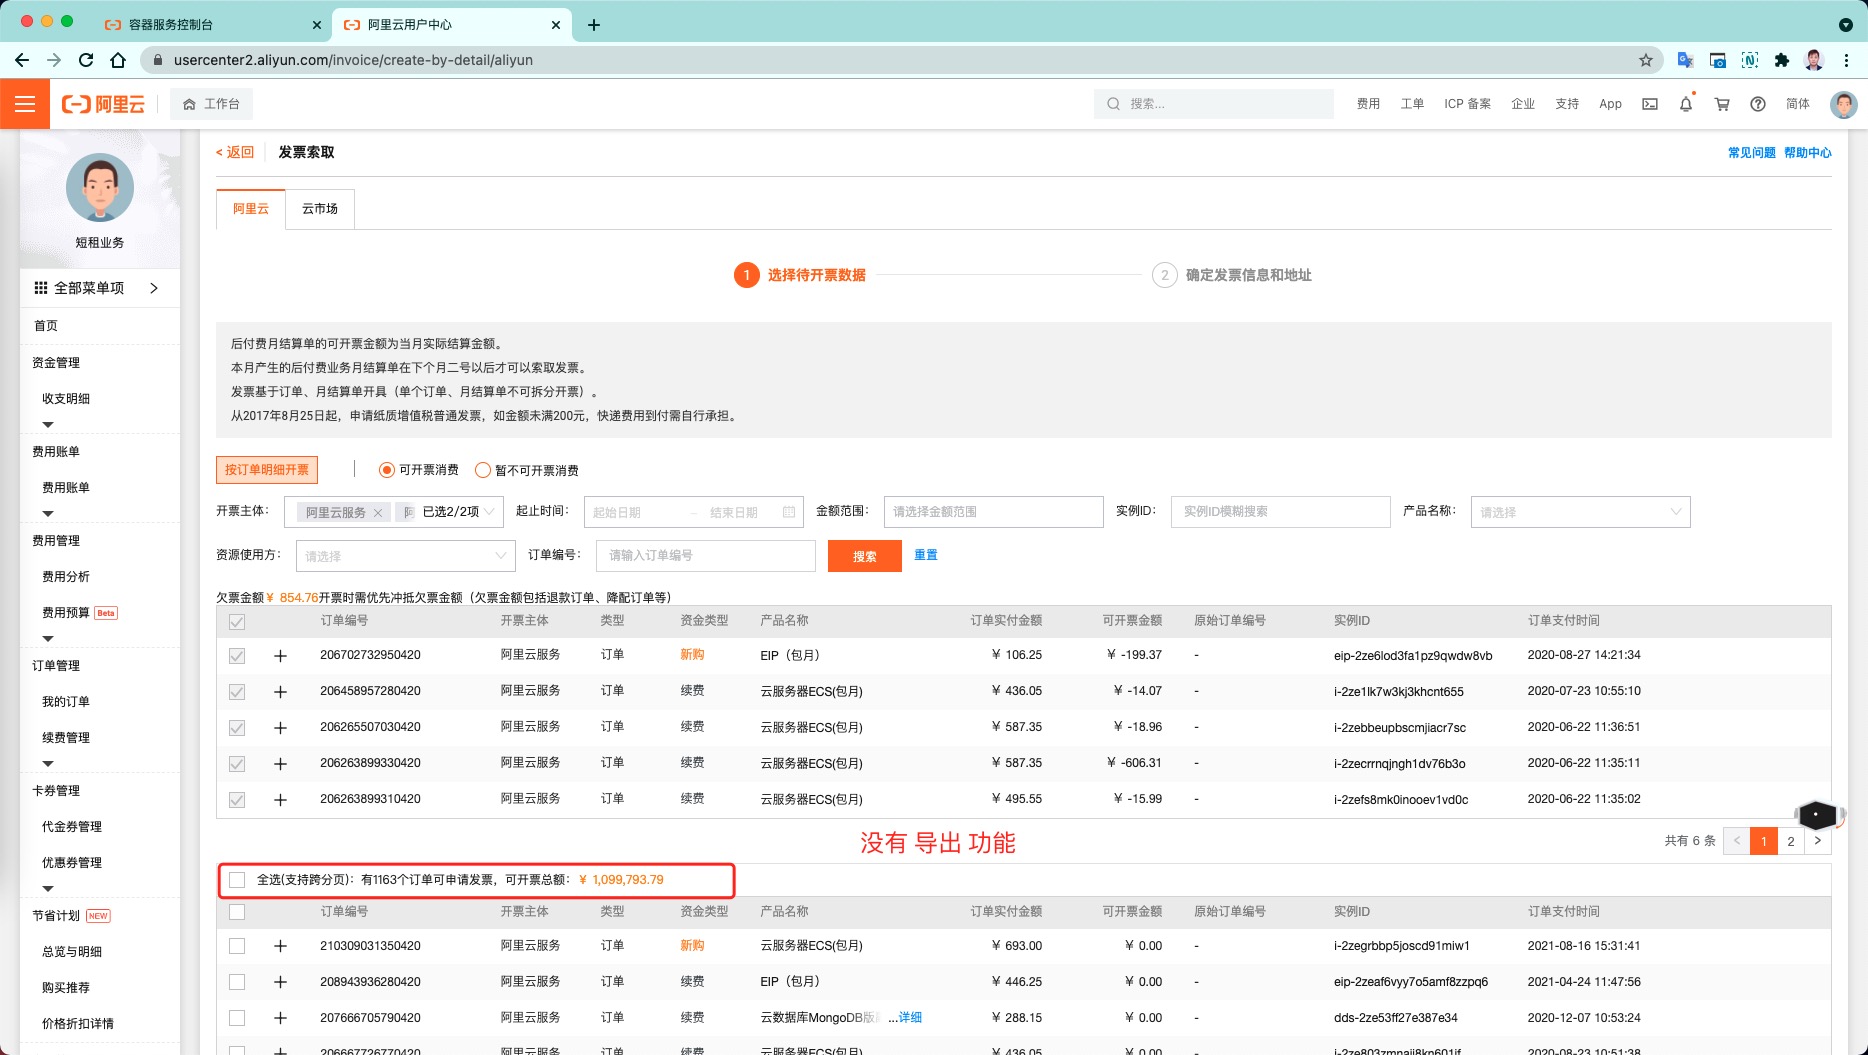Toggle checkbox for order 210309031350420

pyautogui.click(x=237, y=946)
